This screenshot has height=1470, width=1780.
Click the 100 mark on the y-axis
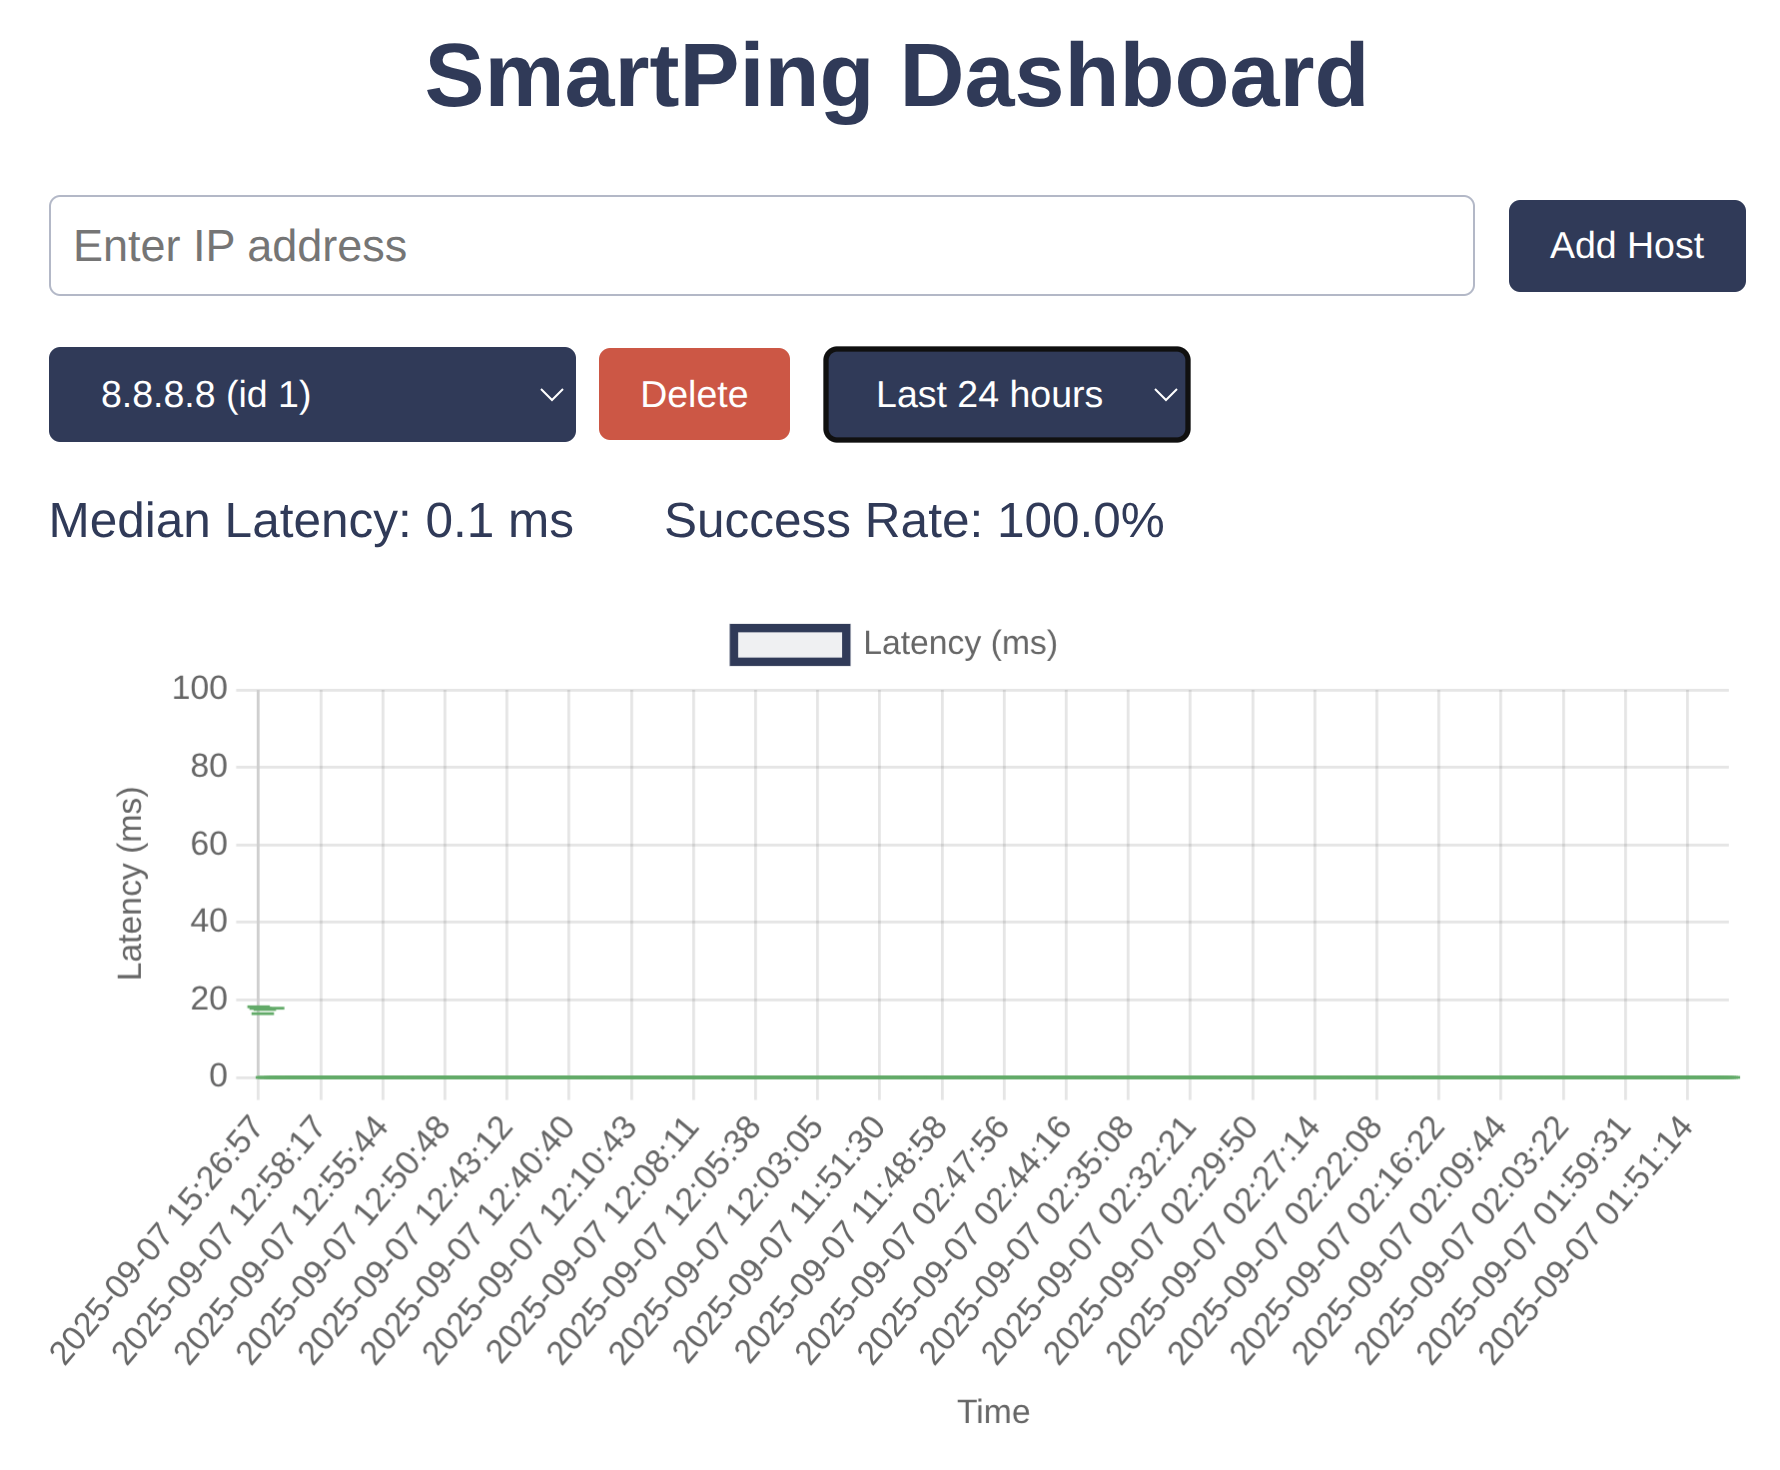201,688
